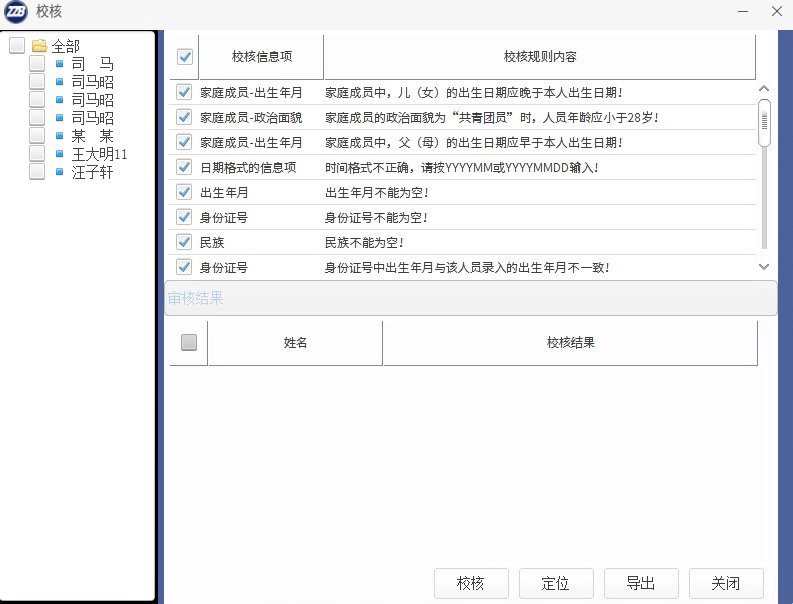Click rule text 出生年月不能为空！

pos(377,192)
